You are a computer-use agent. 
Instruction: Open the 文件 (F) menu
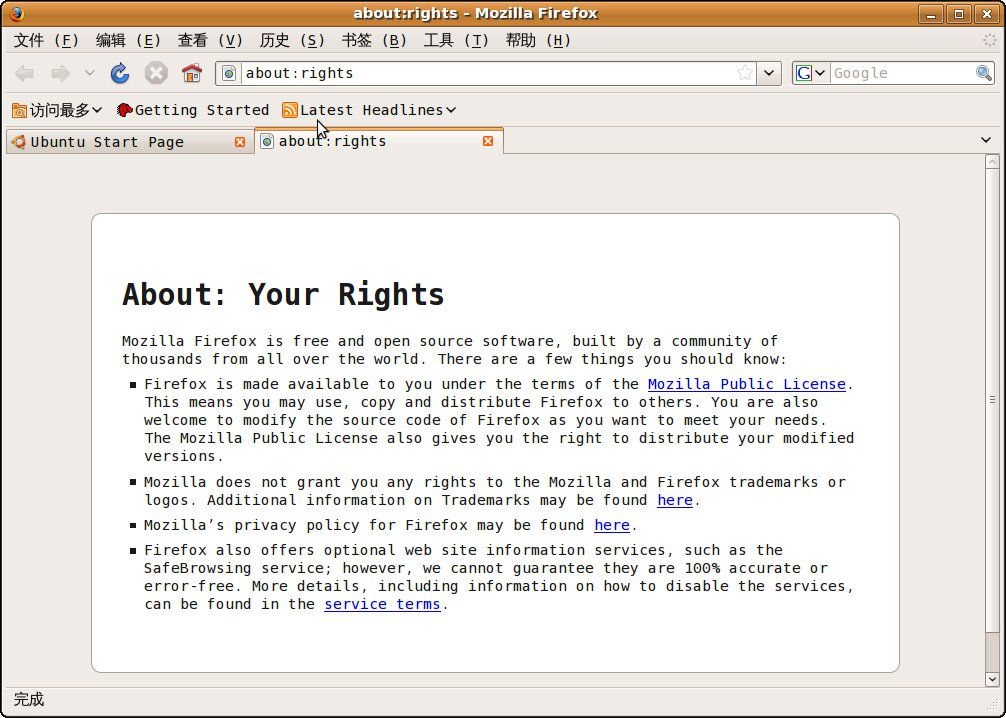coord(46,40)
